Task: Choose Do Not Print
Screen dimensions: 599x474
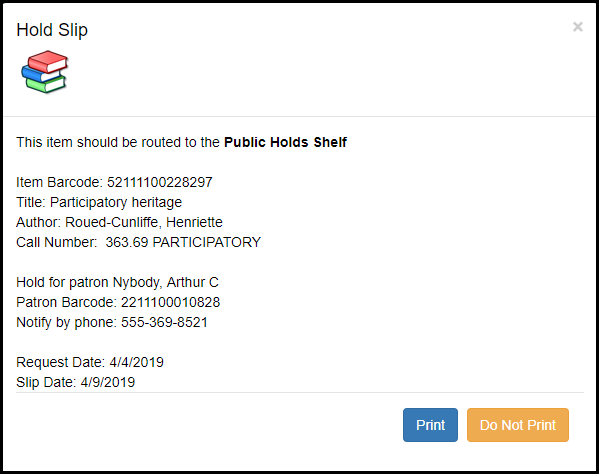Action: click(518, 425)
